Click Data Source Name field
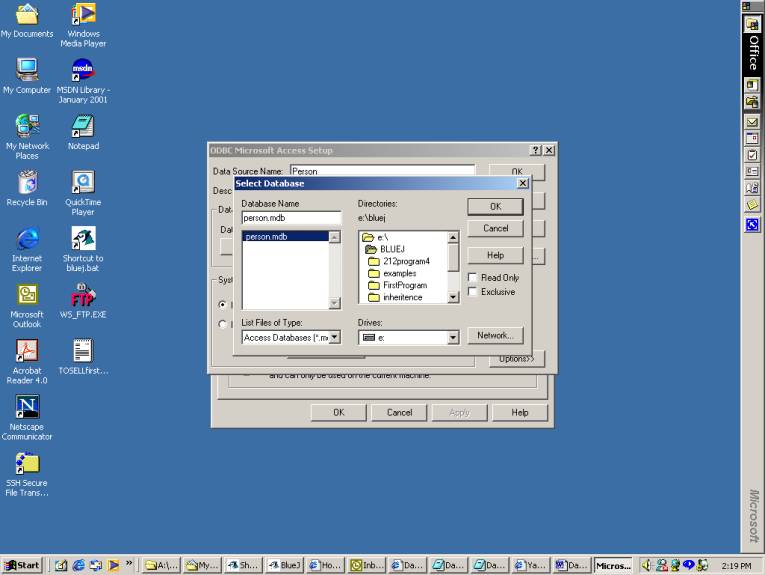This screenshot has height=575, width=765. pos(382,171)
